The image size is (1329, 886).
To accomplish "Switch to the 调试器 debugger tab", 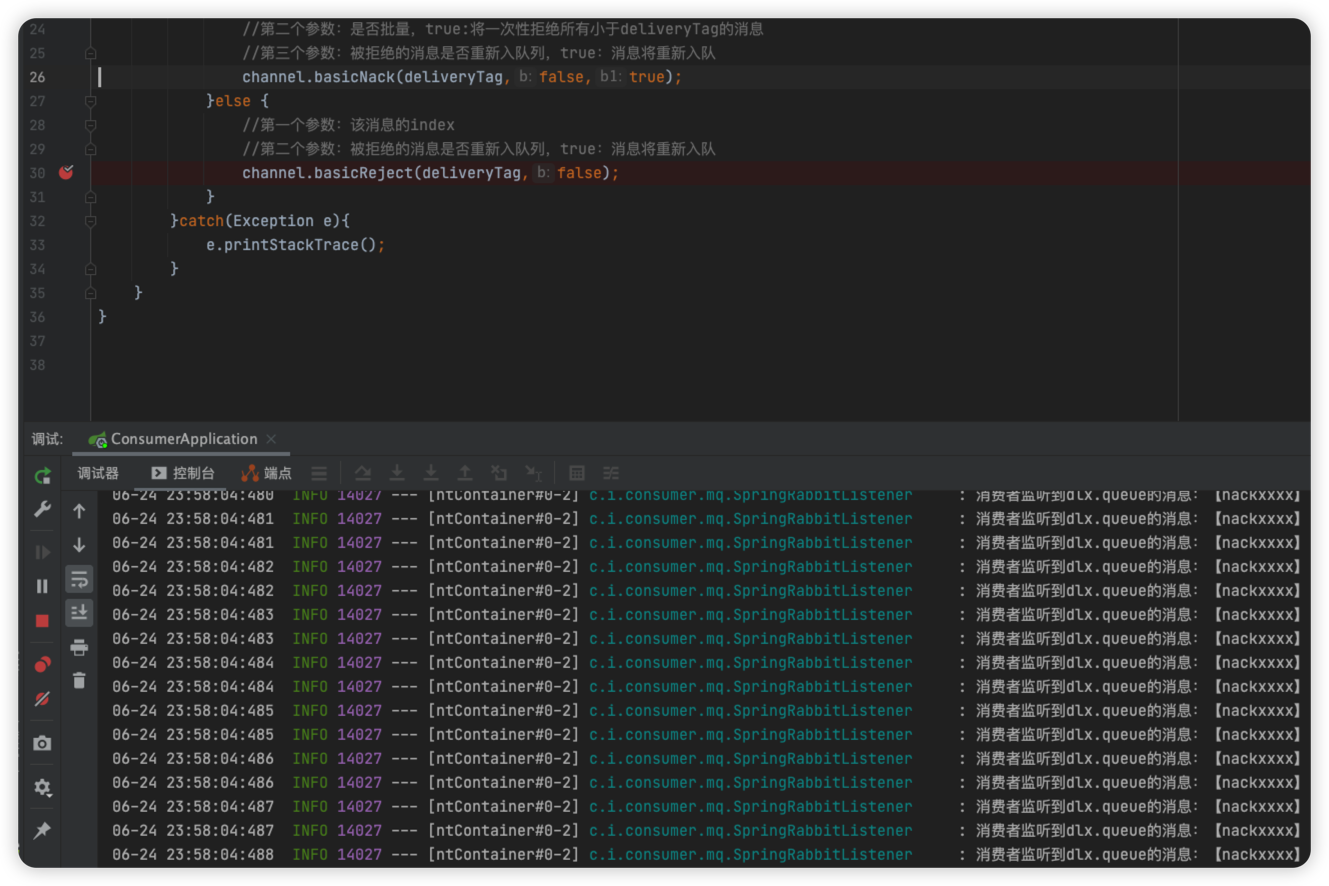I will (97, 472).
